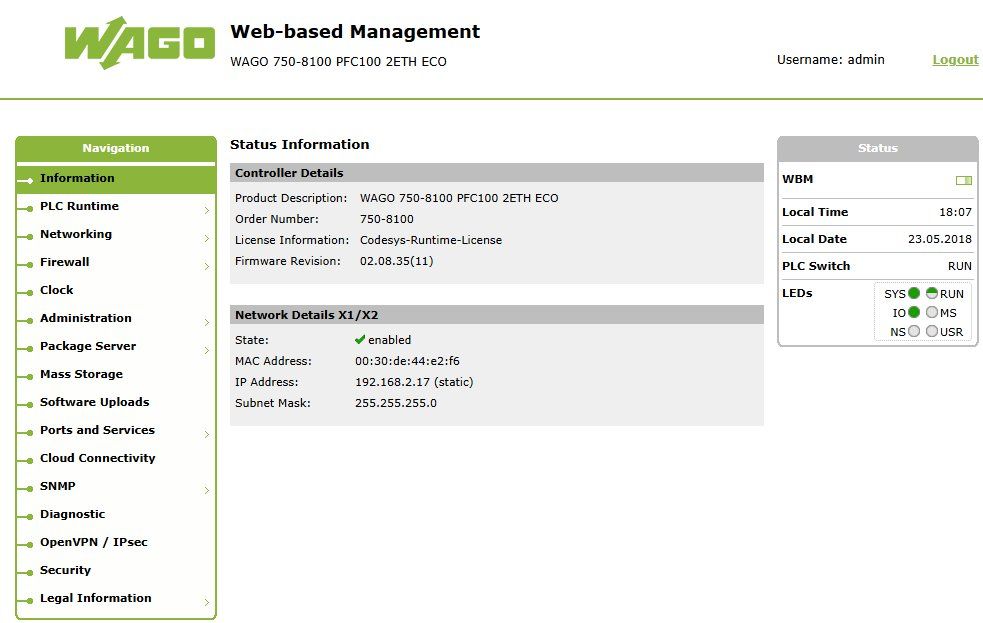Click the green enabled checkmark icon
Image resolution: width=983 pixels, height=623 pixels.
pyautogui.click(x=360, y=340)
